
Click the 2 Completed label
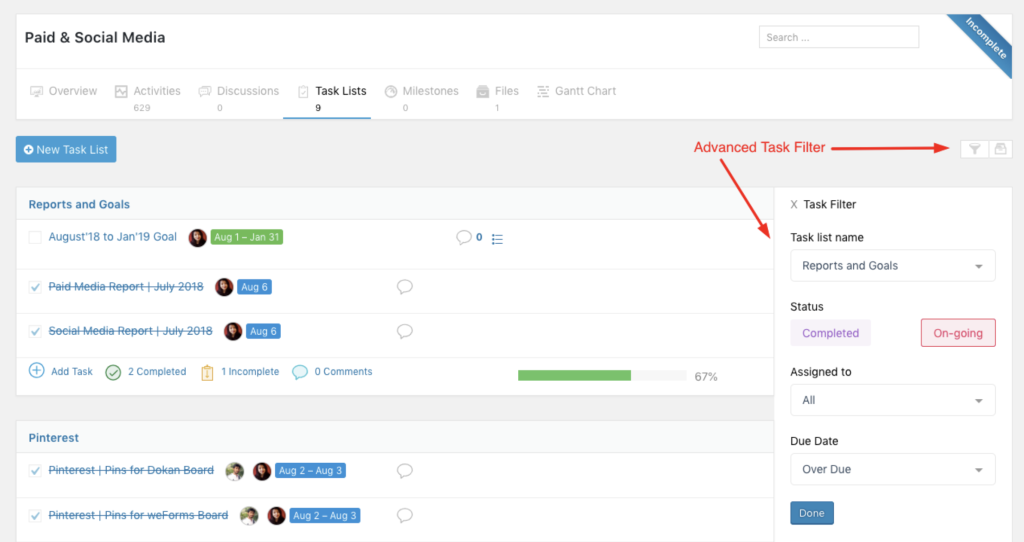pos(157,372)
